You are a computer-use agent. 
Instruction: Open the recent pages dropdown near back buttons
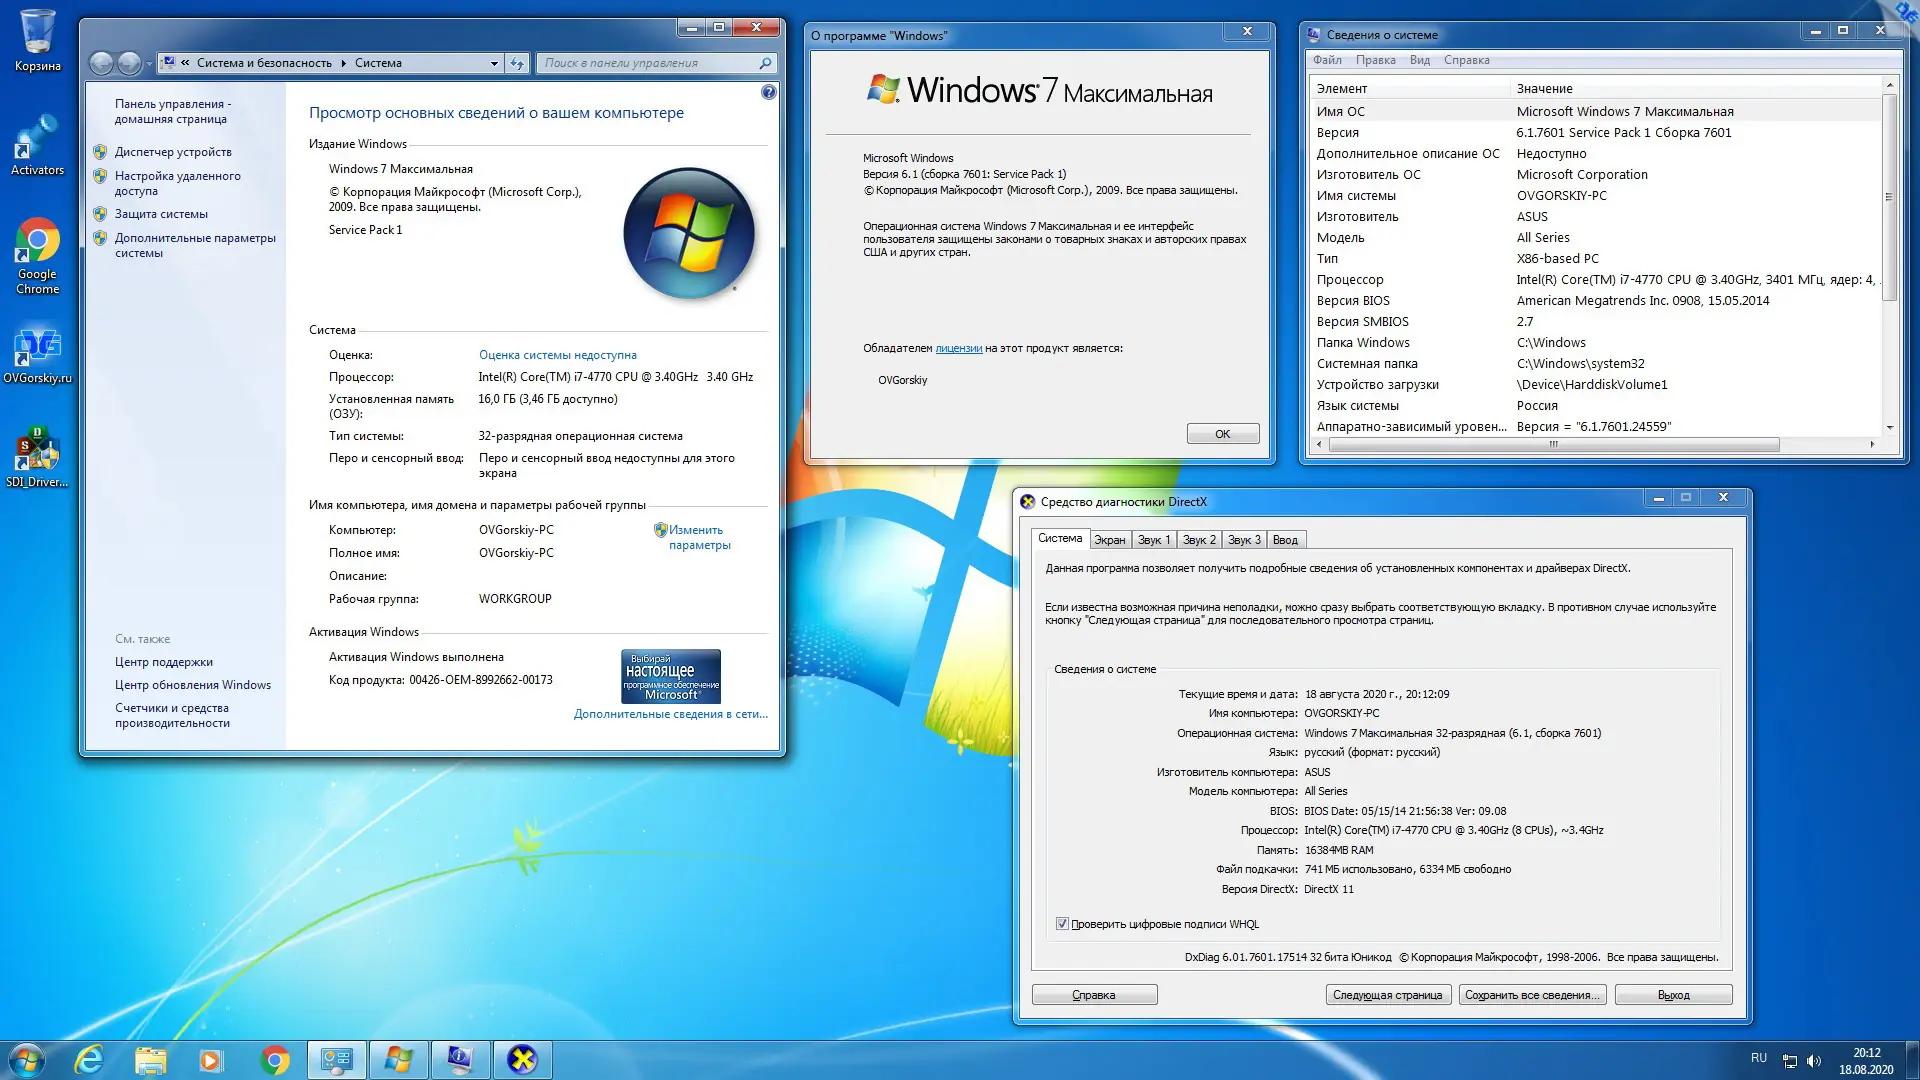(x=149, y=64)
